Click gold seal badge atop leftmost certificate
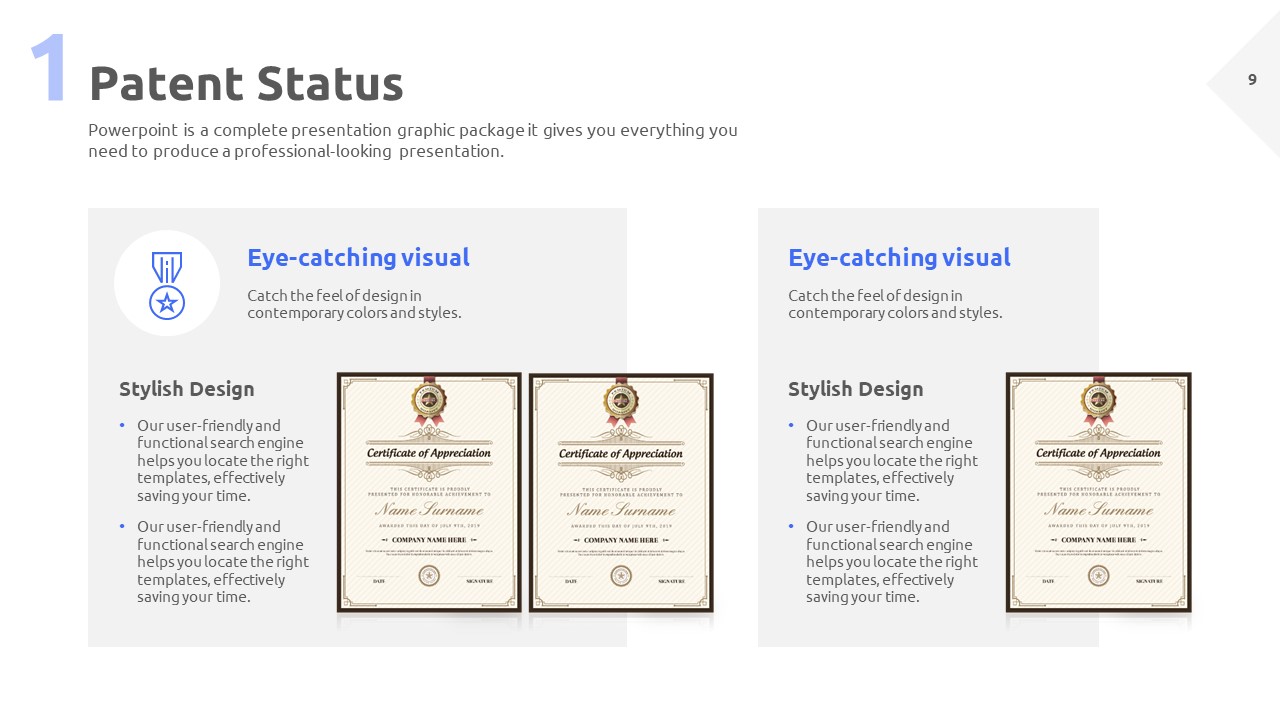Screen dimensions: 1280x720 (x=429, y=402)
